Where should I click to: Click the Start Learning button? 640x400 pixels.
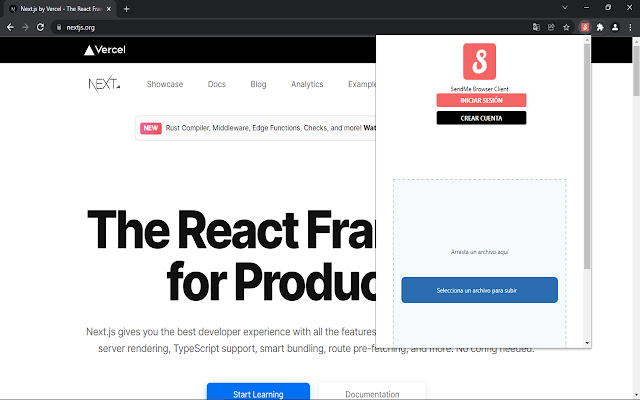click(258, 391)
